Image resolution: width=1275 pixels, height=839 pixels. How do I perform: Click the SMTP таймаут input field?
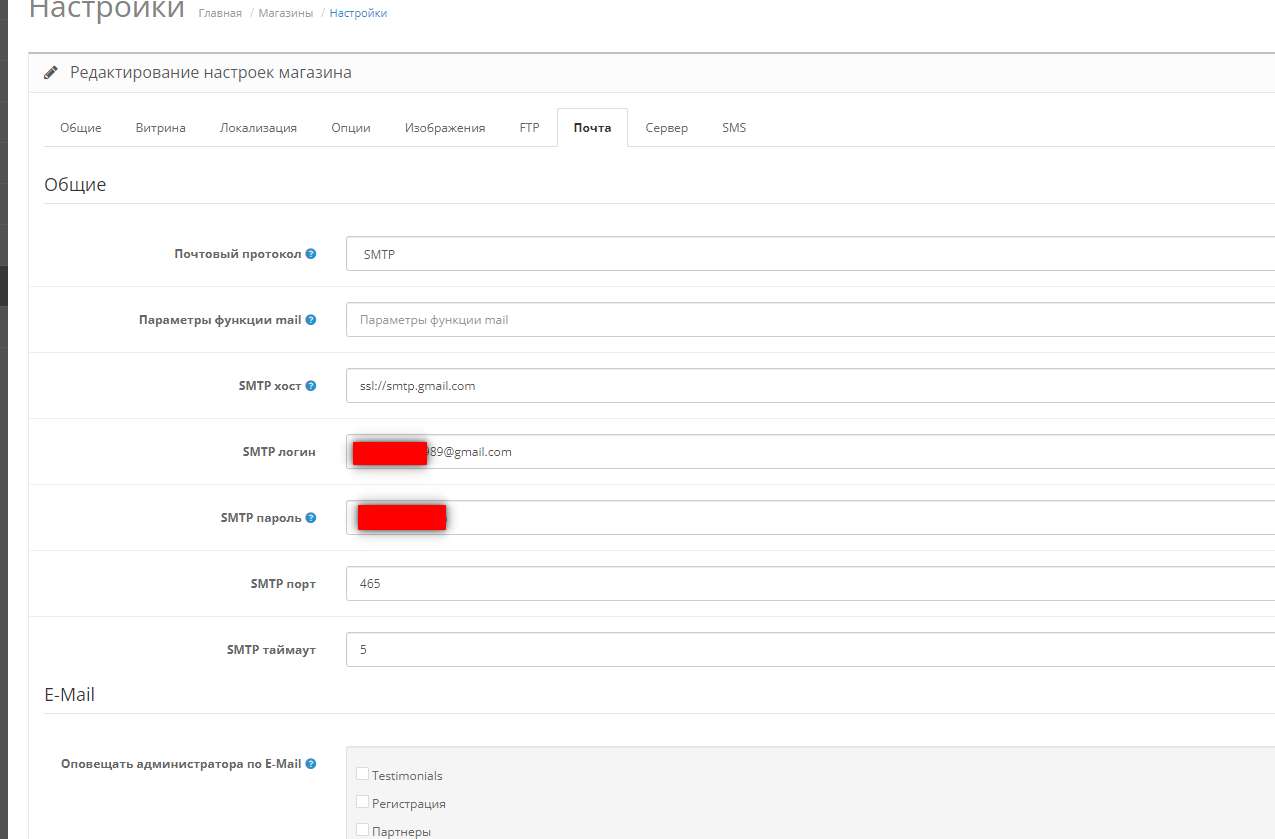tap(810, 650)
